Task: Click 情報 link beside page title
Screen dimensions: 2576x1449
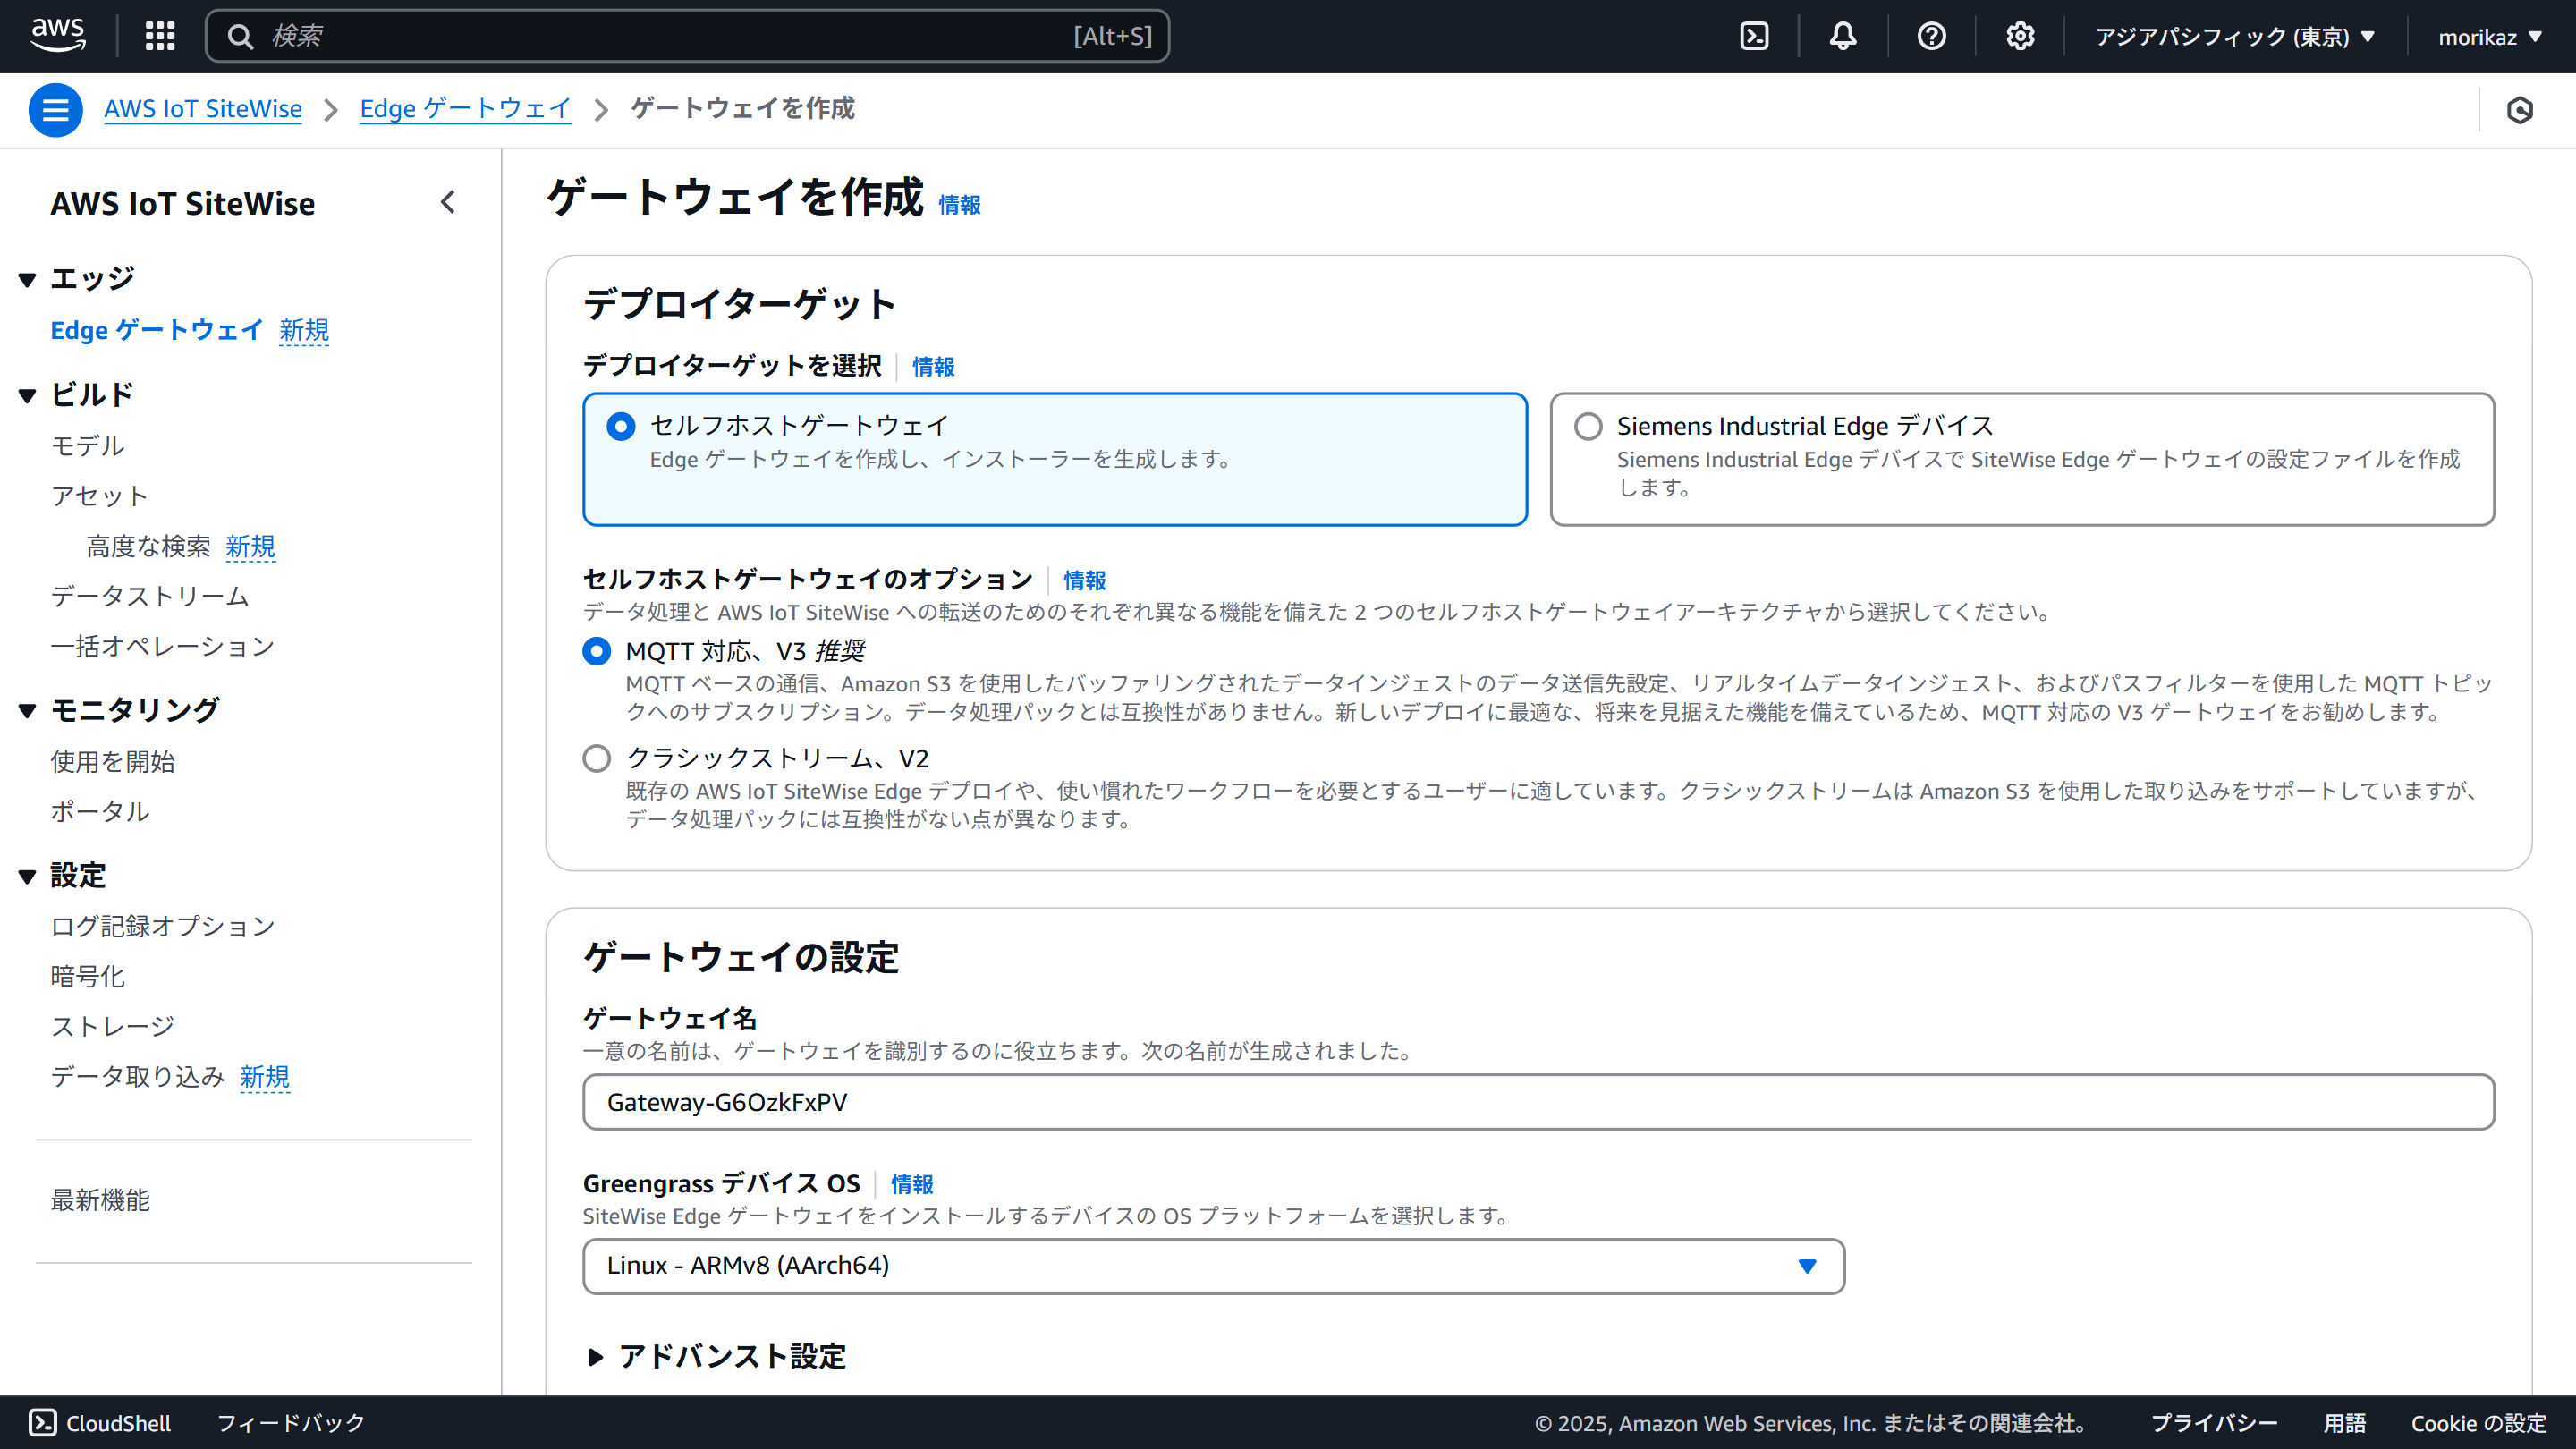Action: [960, 205]
